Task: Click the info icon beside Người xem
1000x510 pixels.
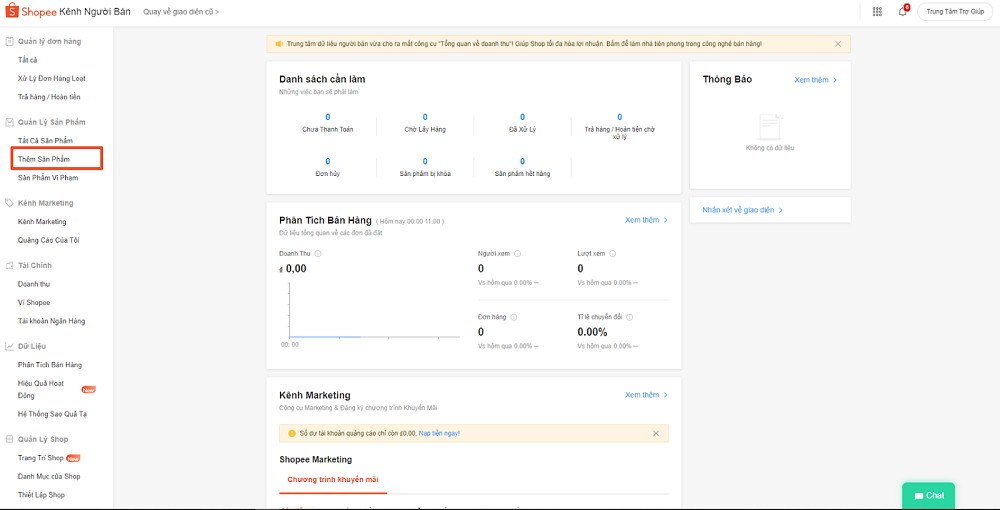Action: [x=517, y=254]
